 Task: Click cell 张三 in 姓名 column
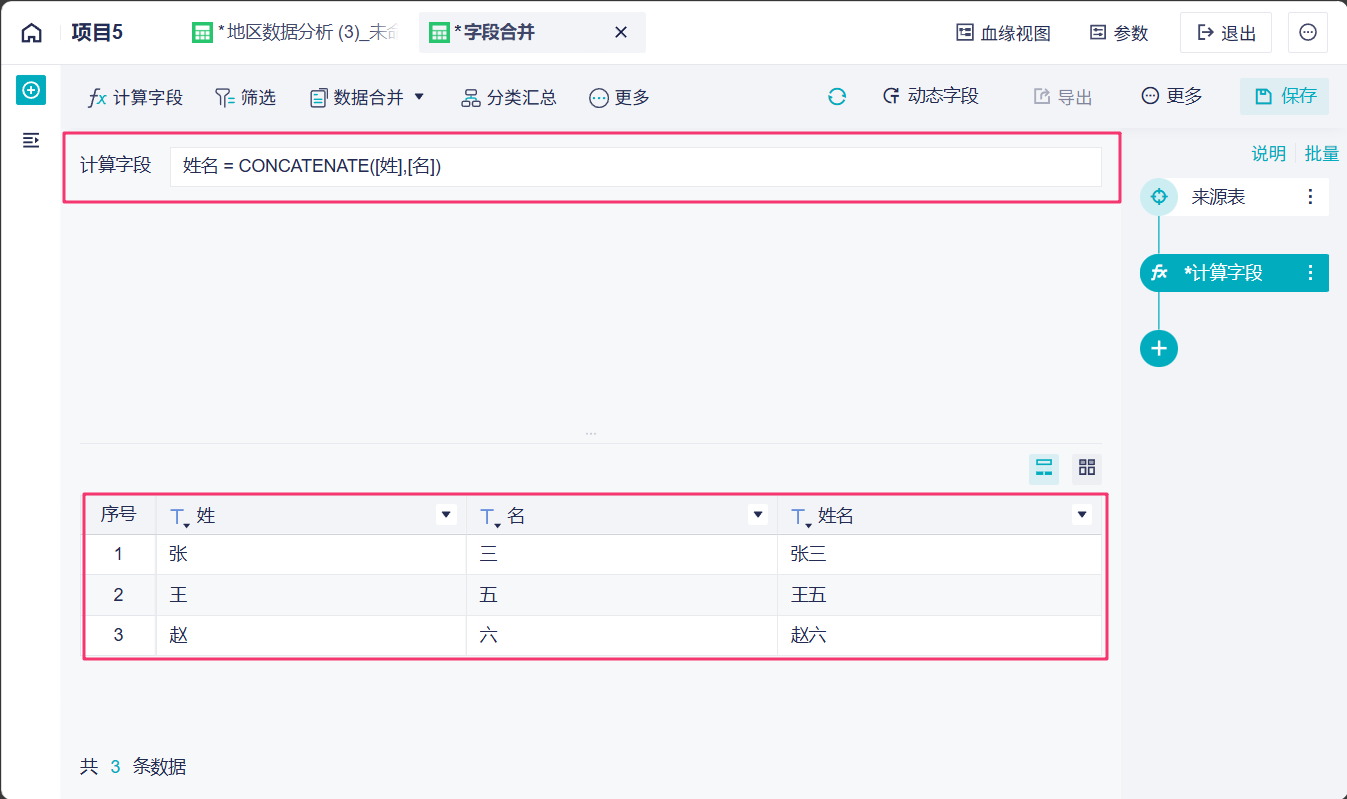[939, 555]
